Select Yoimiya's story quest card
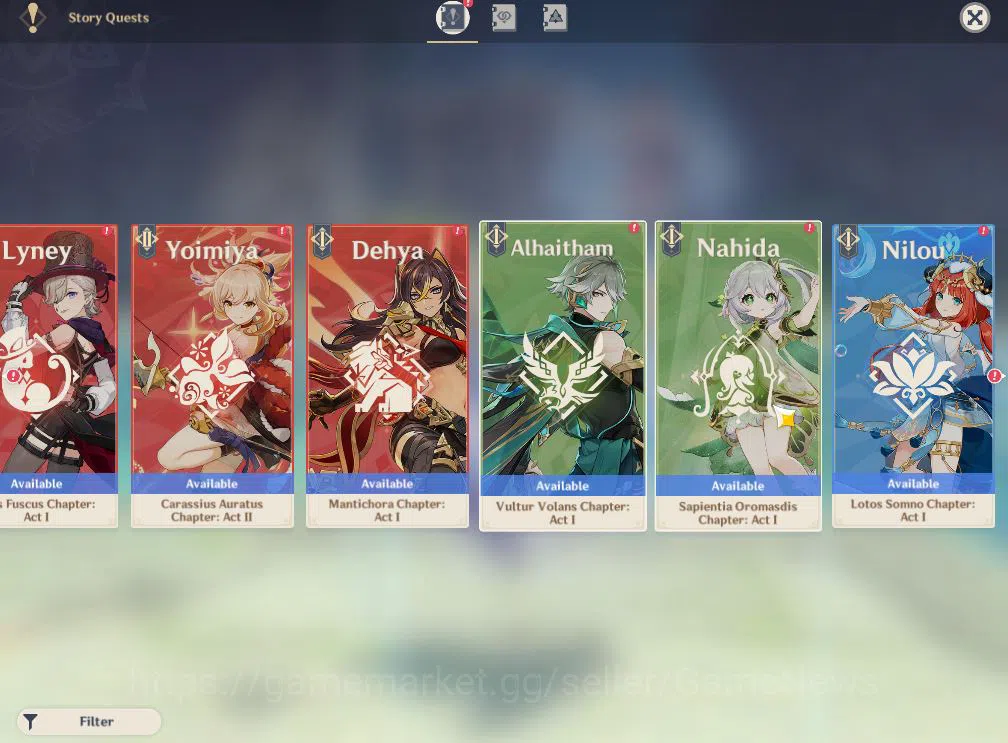This screenshot has width=1008, height=743. point(212,376)
